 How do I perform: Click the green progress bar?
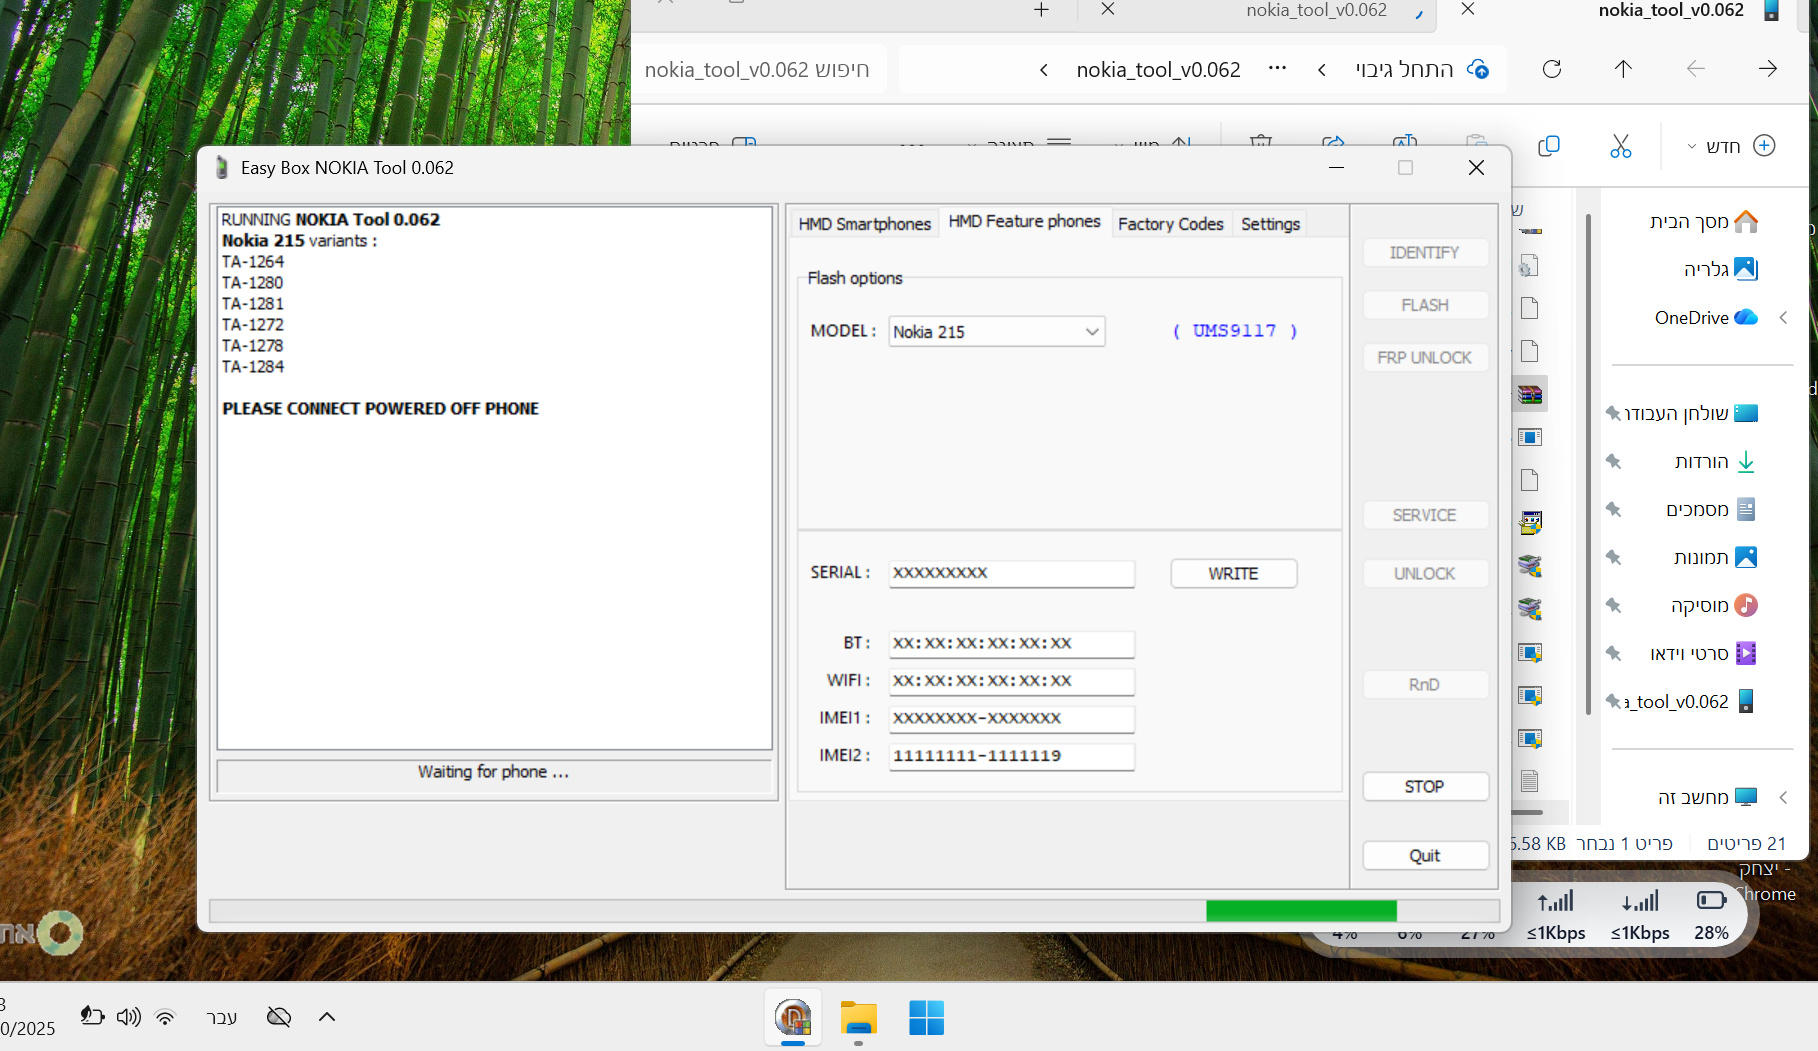pyautogui.click(x=1300, y=911)
